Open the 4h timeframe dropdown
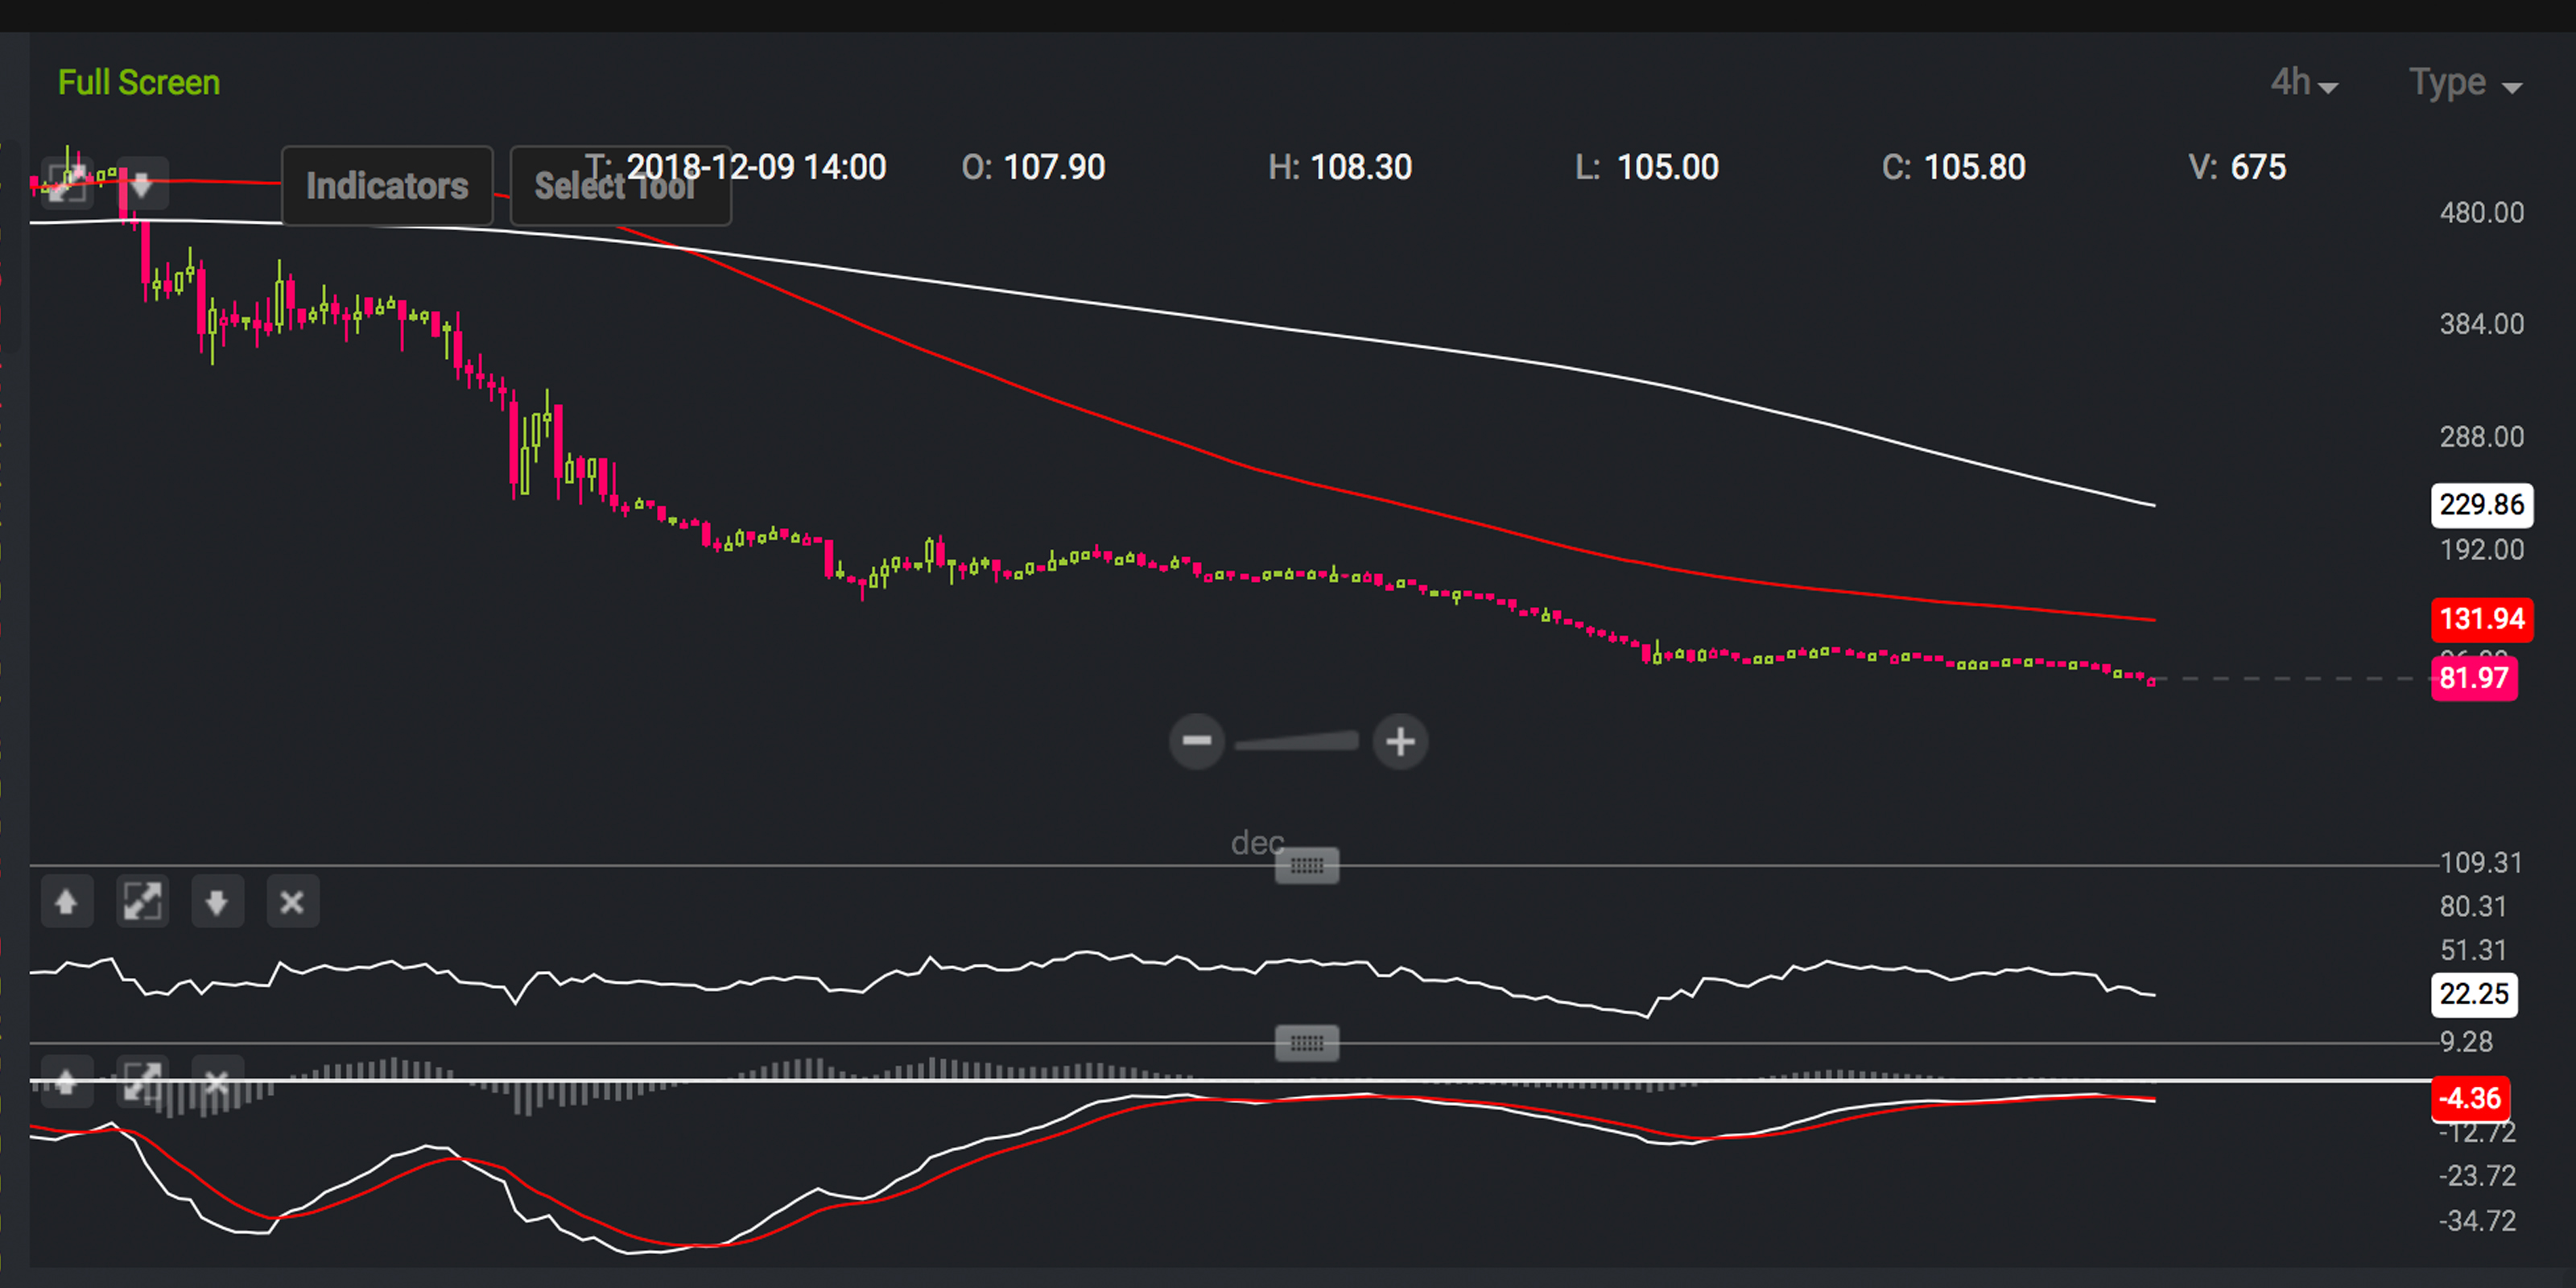The image size is (2576, 1288). pyautogui.click(x=2302, y=83)
